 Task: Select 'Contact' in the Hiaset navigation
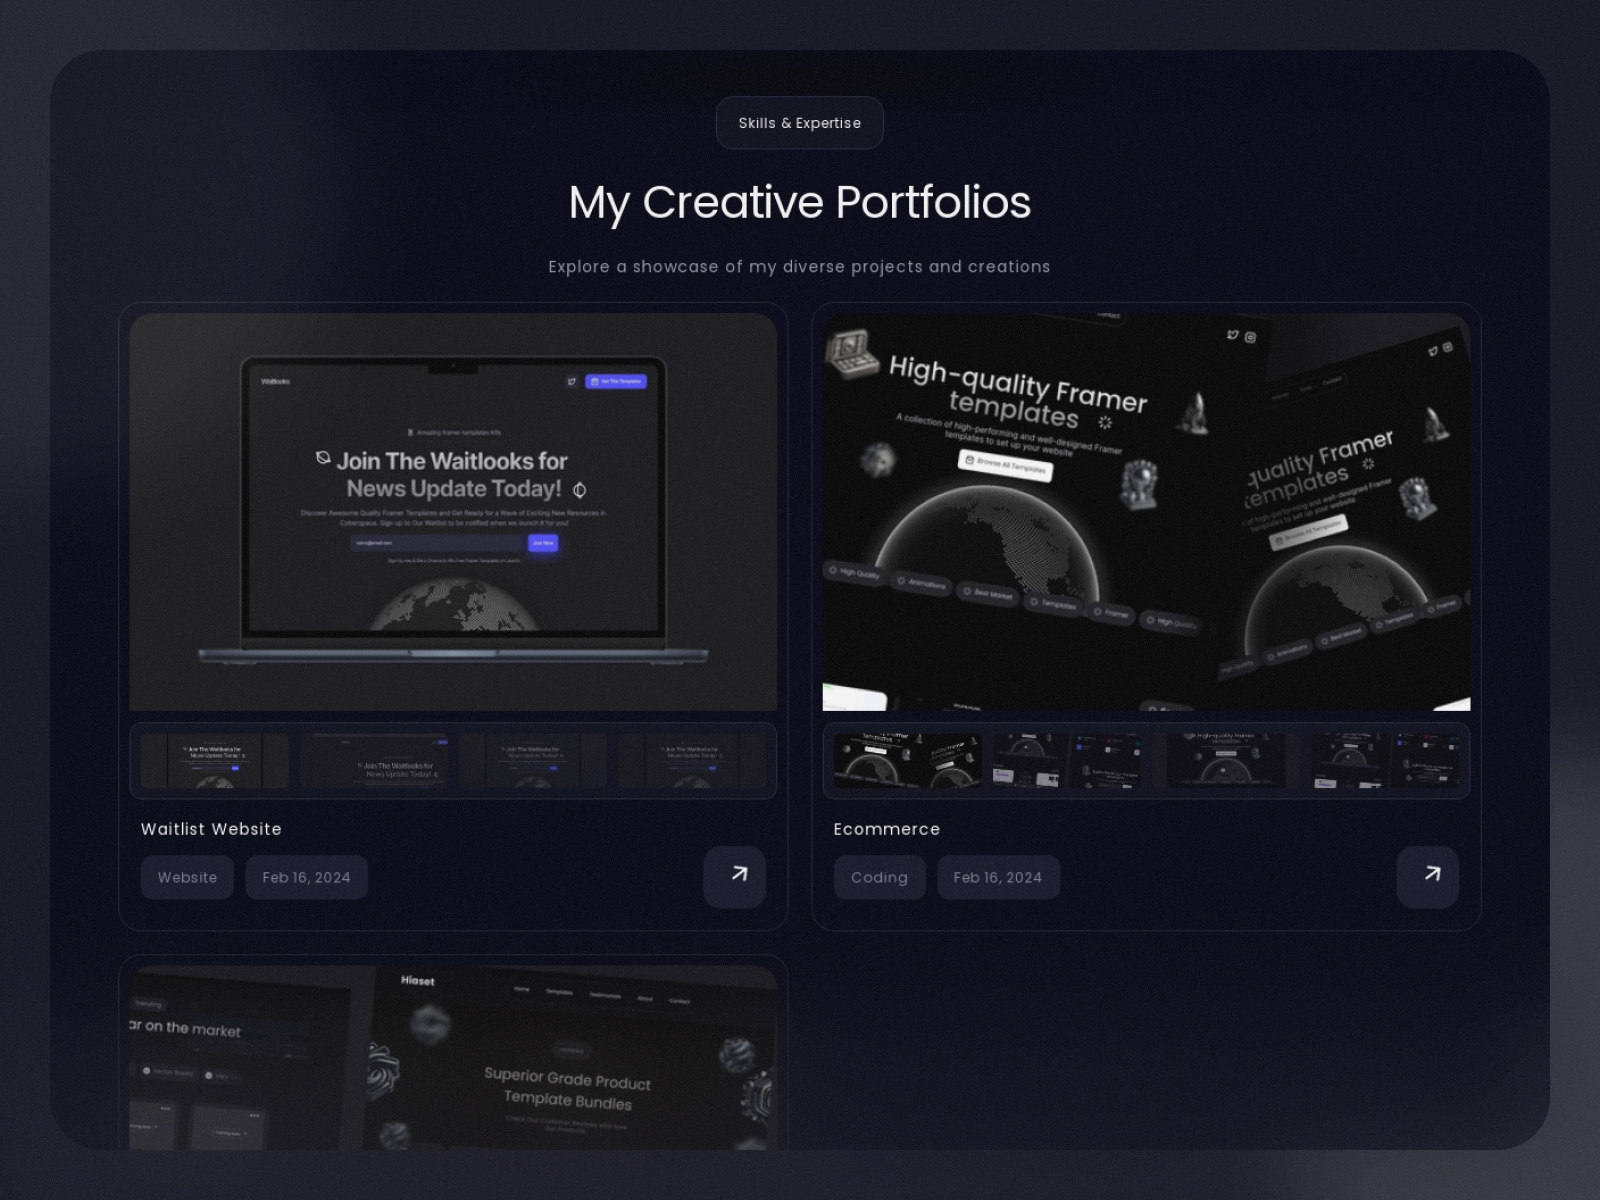pos(680,1000)
